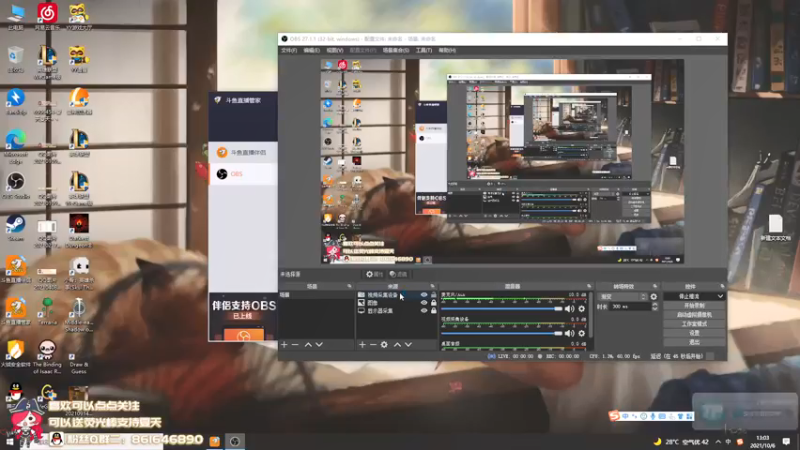Open source Properties gear button

pos(374,274)
